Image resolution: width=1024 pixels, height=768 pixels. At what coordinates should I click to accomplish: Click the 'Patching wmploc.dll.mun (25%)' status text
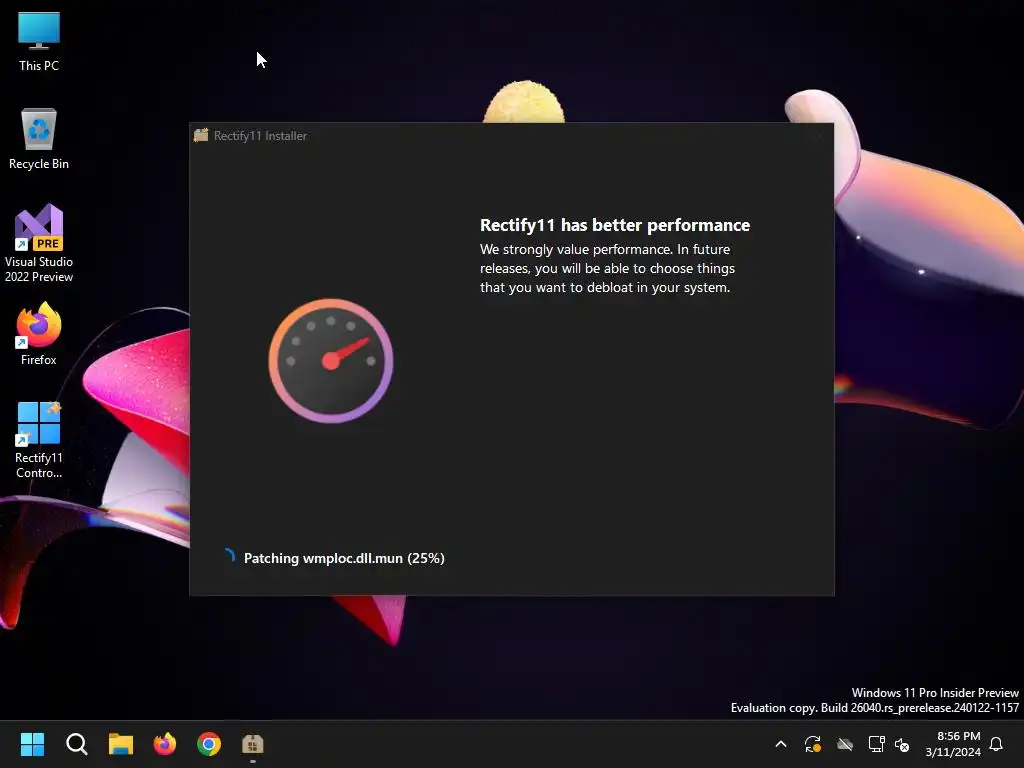[x=344, y=558]
